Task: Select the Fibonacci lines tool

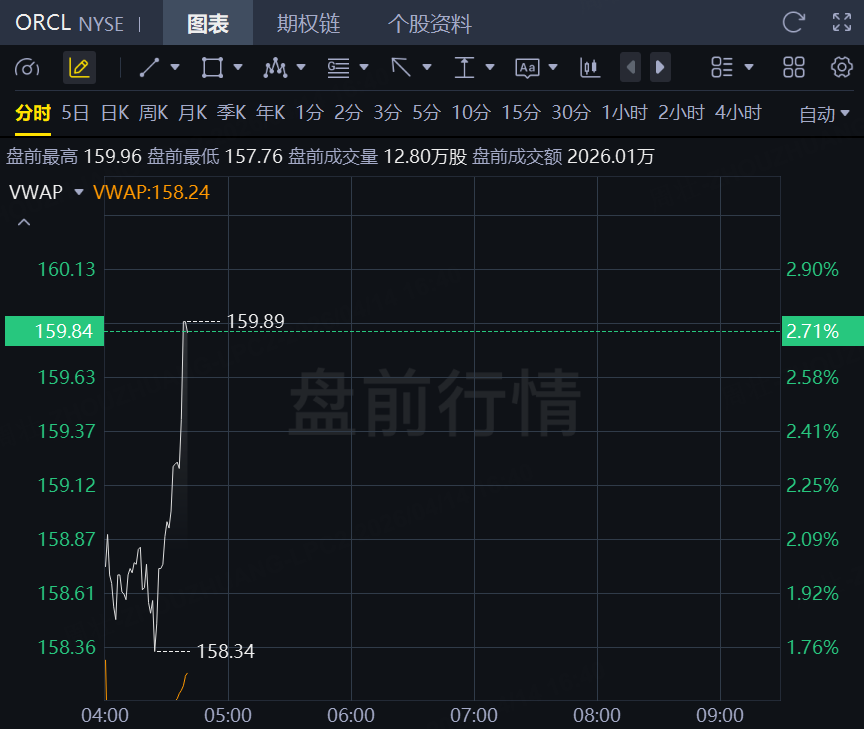Action: coord(338,68)
